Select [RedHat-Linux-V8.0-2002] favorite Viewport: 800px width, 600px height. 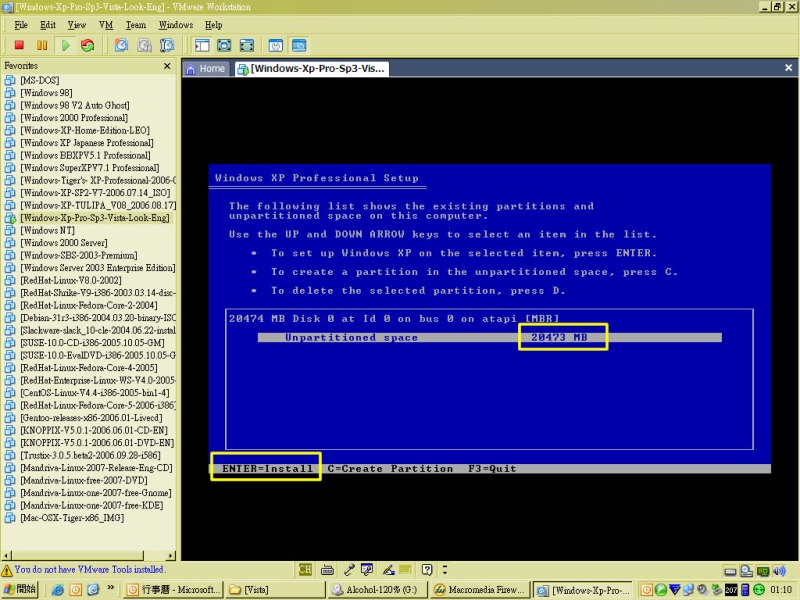point(71,280)
